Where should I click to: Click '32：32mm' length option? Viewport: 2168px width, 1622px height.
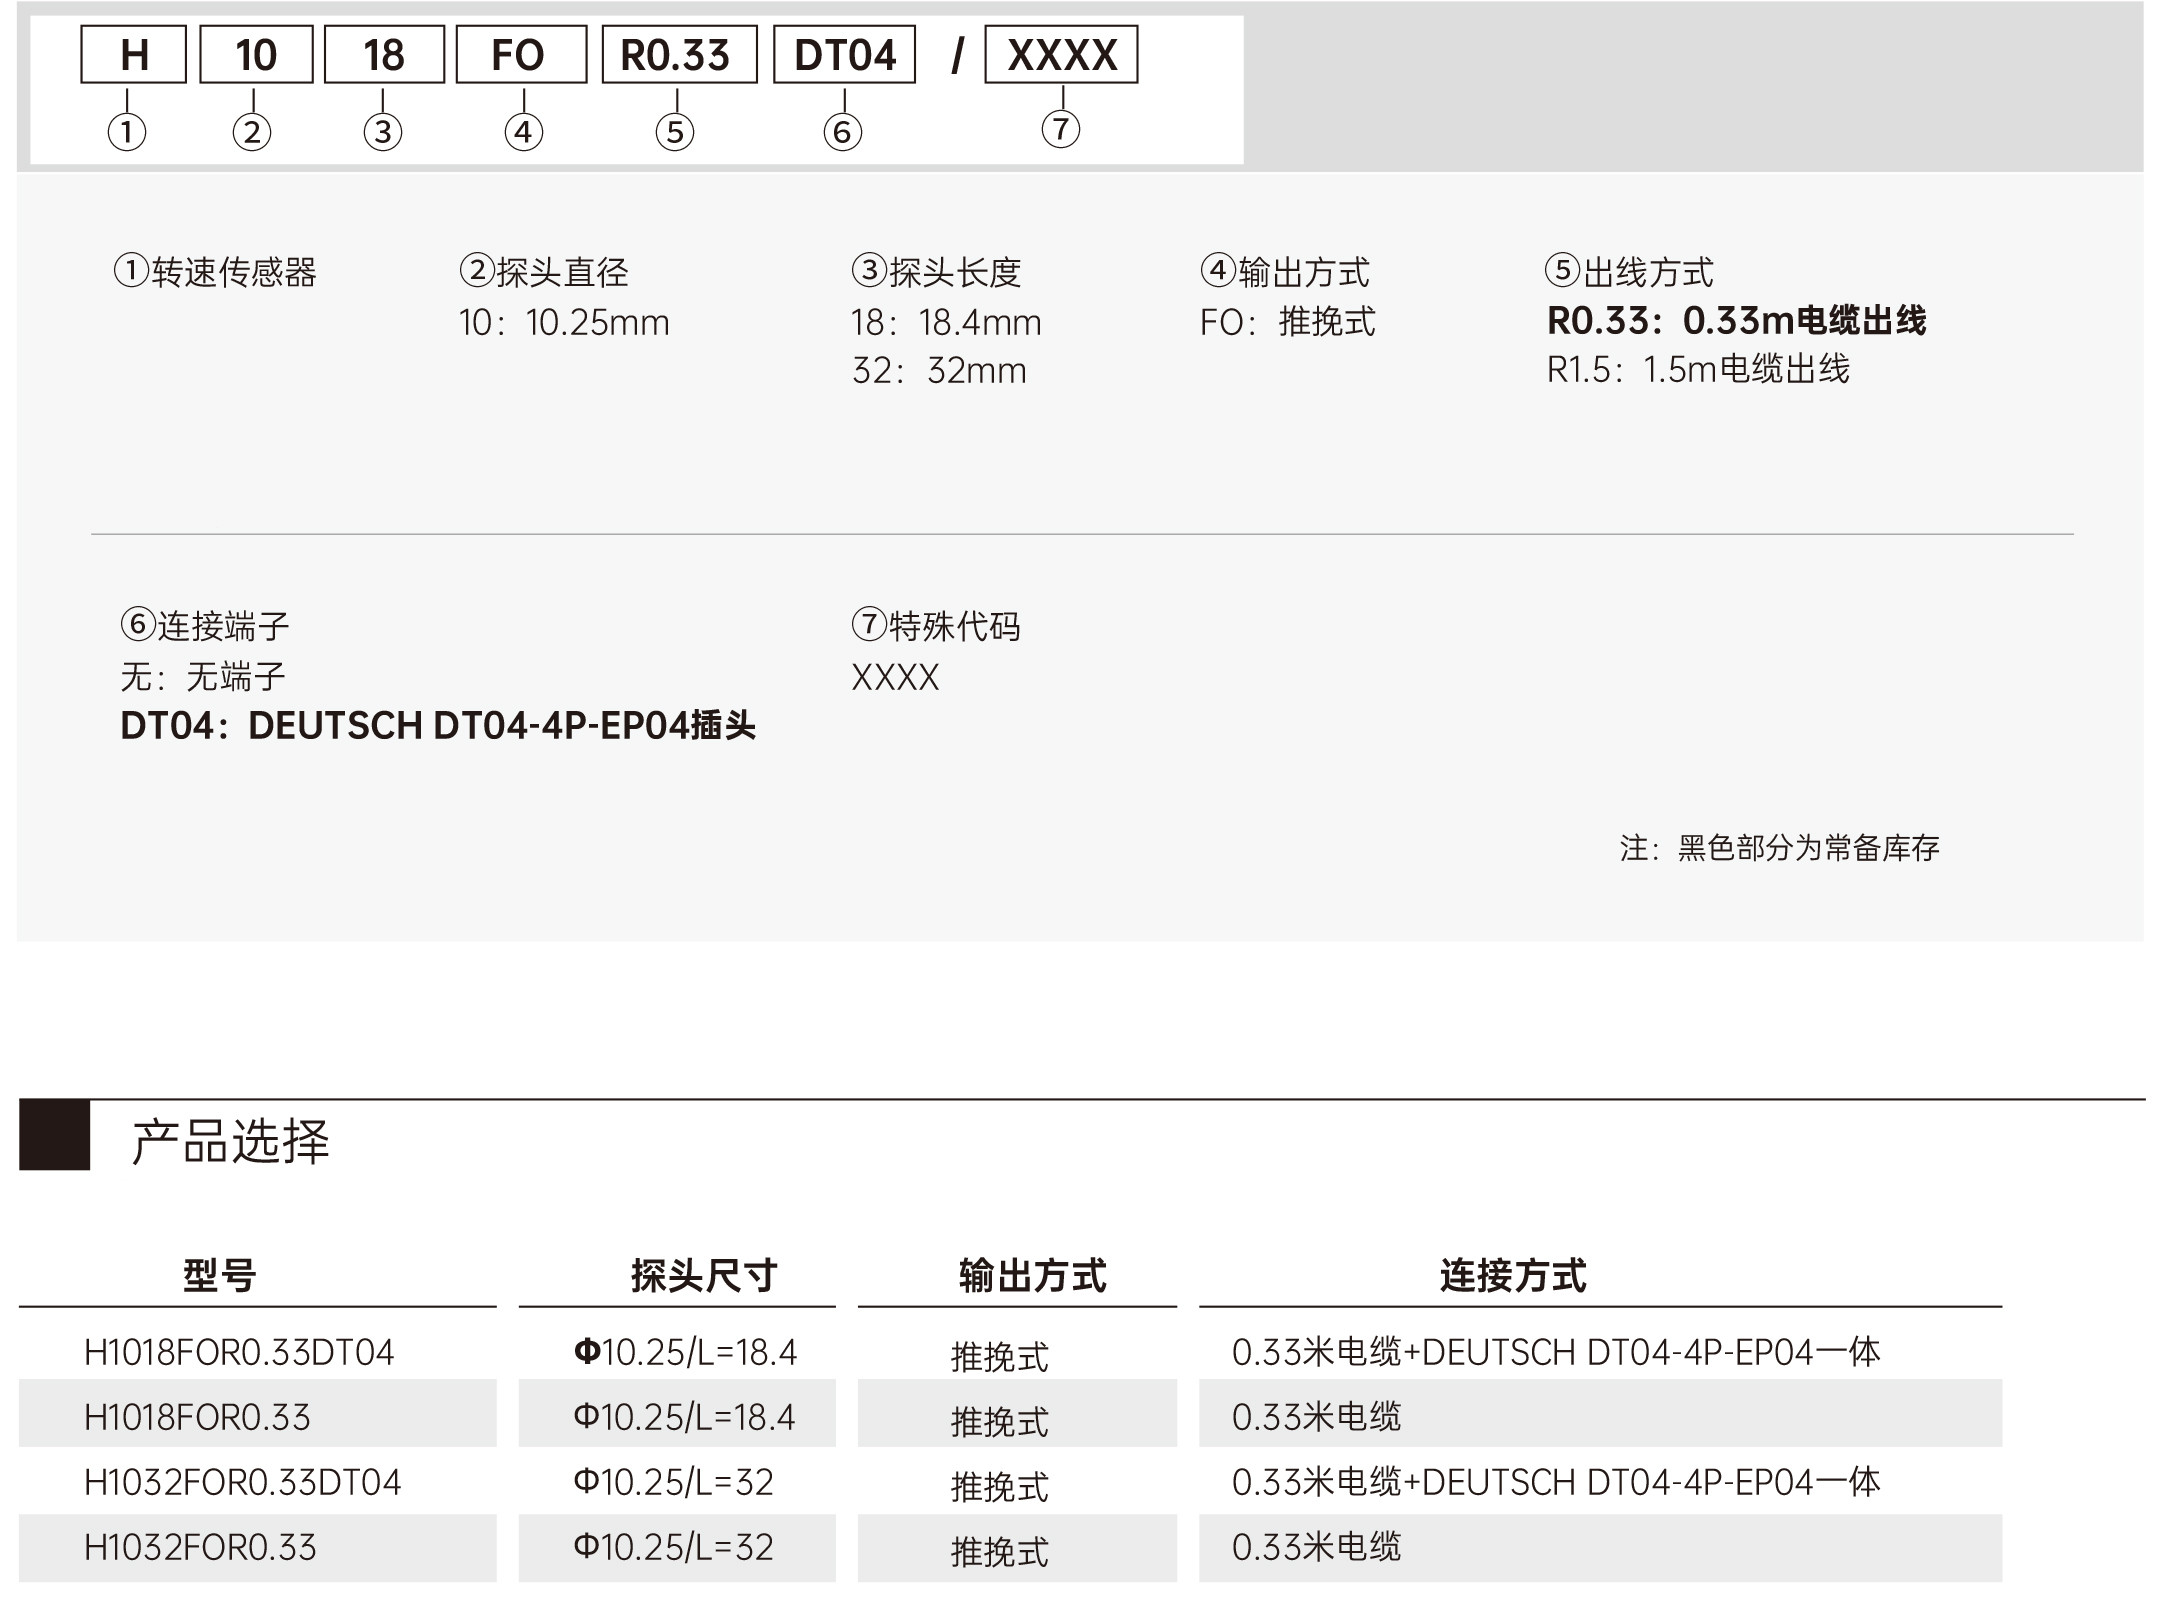click(x=939, y=371)
